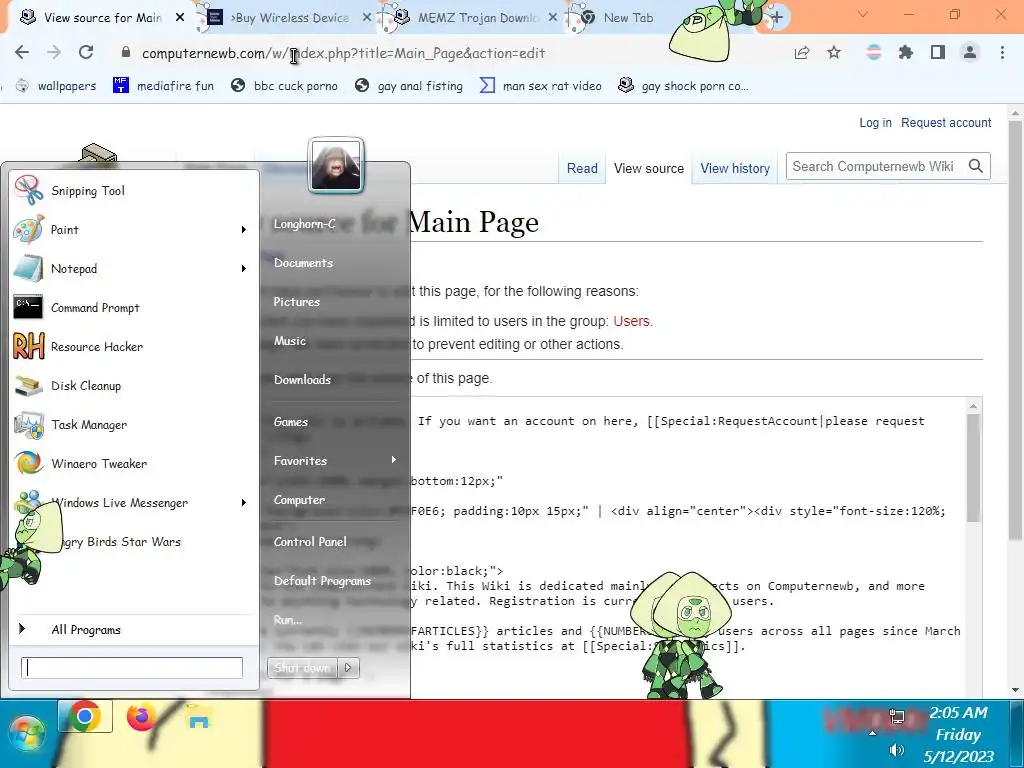1024x768 pixels.
Task: Bookmark this page with the star icon
Action: (x=834, y=52)
